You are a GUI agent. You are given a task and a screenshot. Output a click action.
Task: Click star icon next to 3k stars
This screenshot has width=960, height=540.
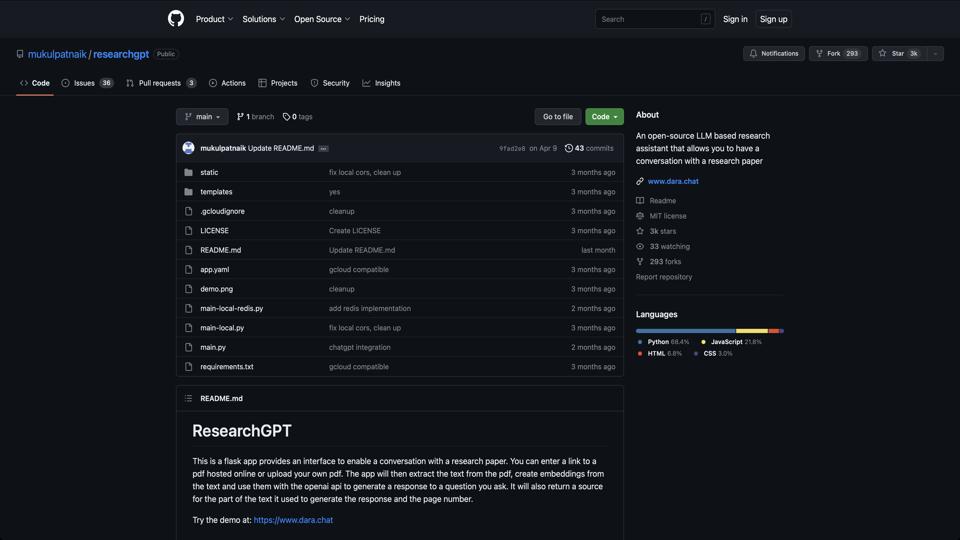640,231
